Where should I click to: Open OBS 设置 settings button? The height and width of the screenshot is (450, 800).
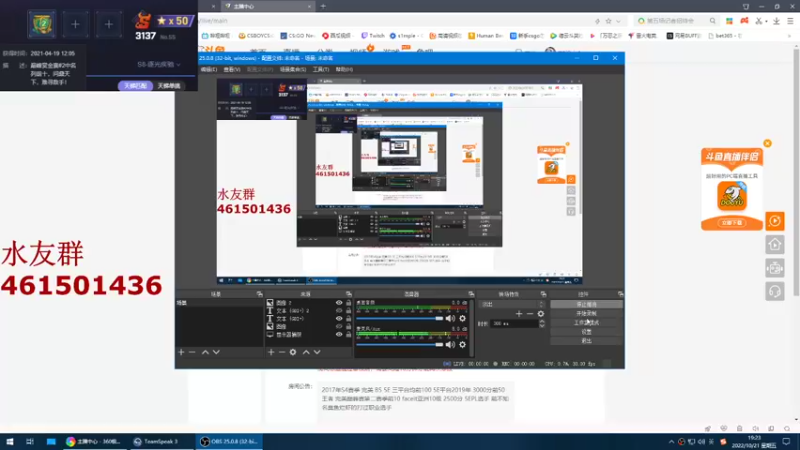point(586,332)
